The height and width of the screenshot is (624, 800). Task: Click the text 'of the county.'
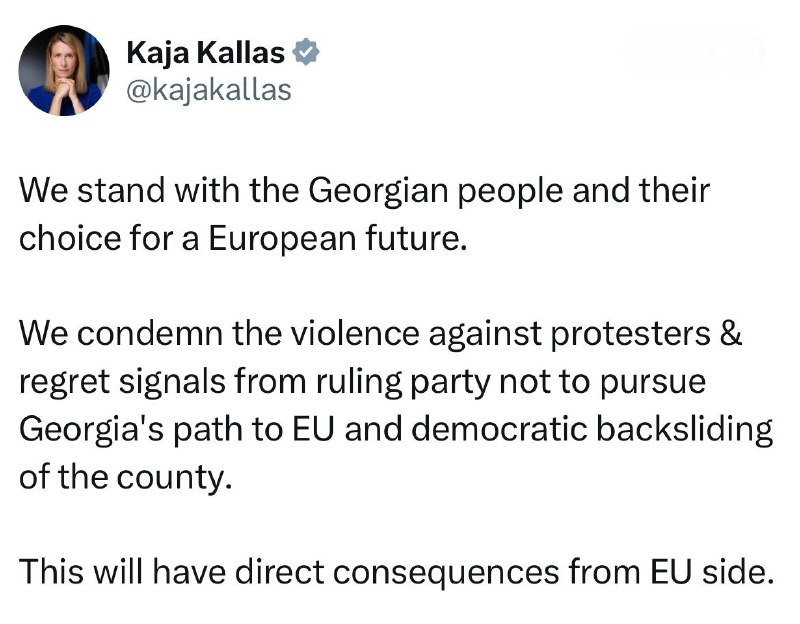point(126,478)
